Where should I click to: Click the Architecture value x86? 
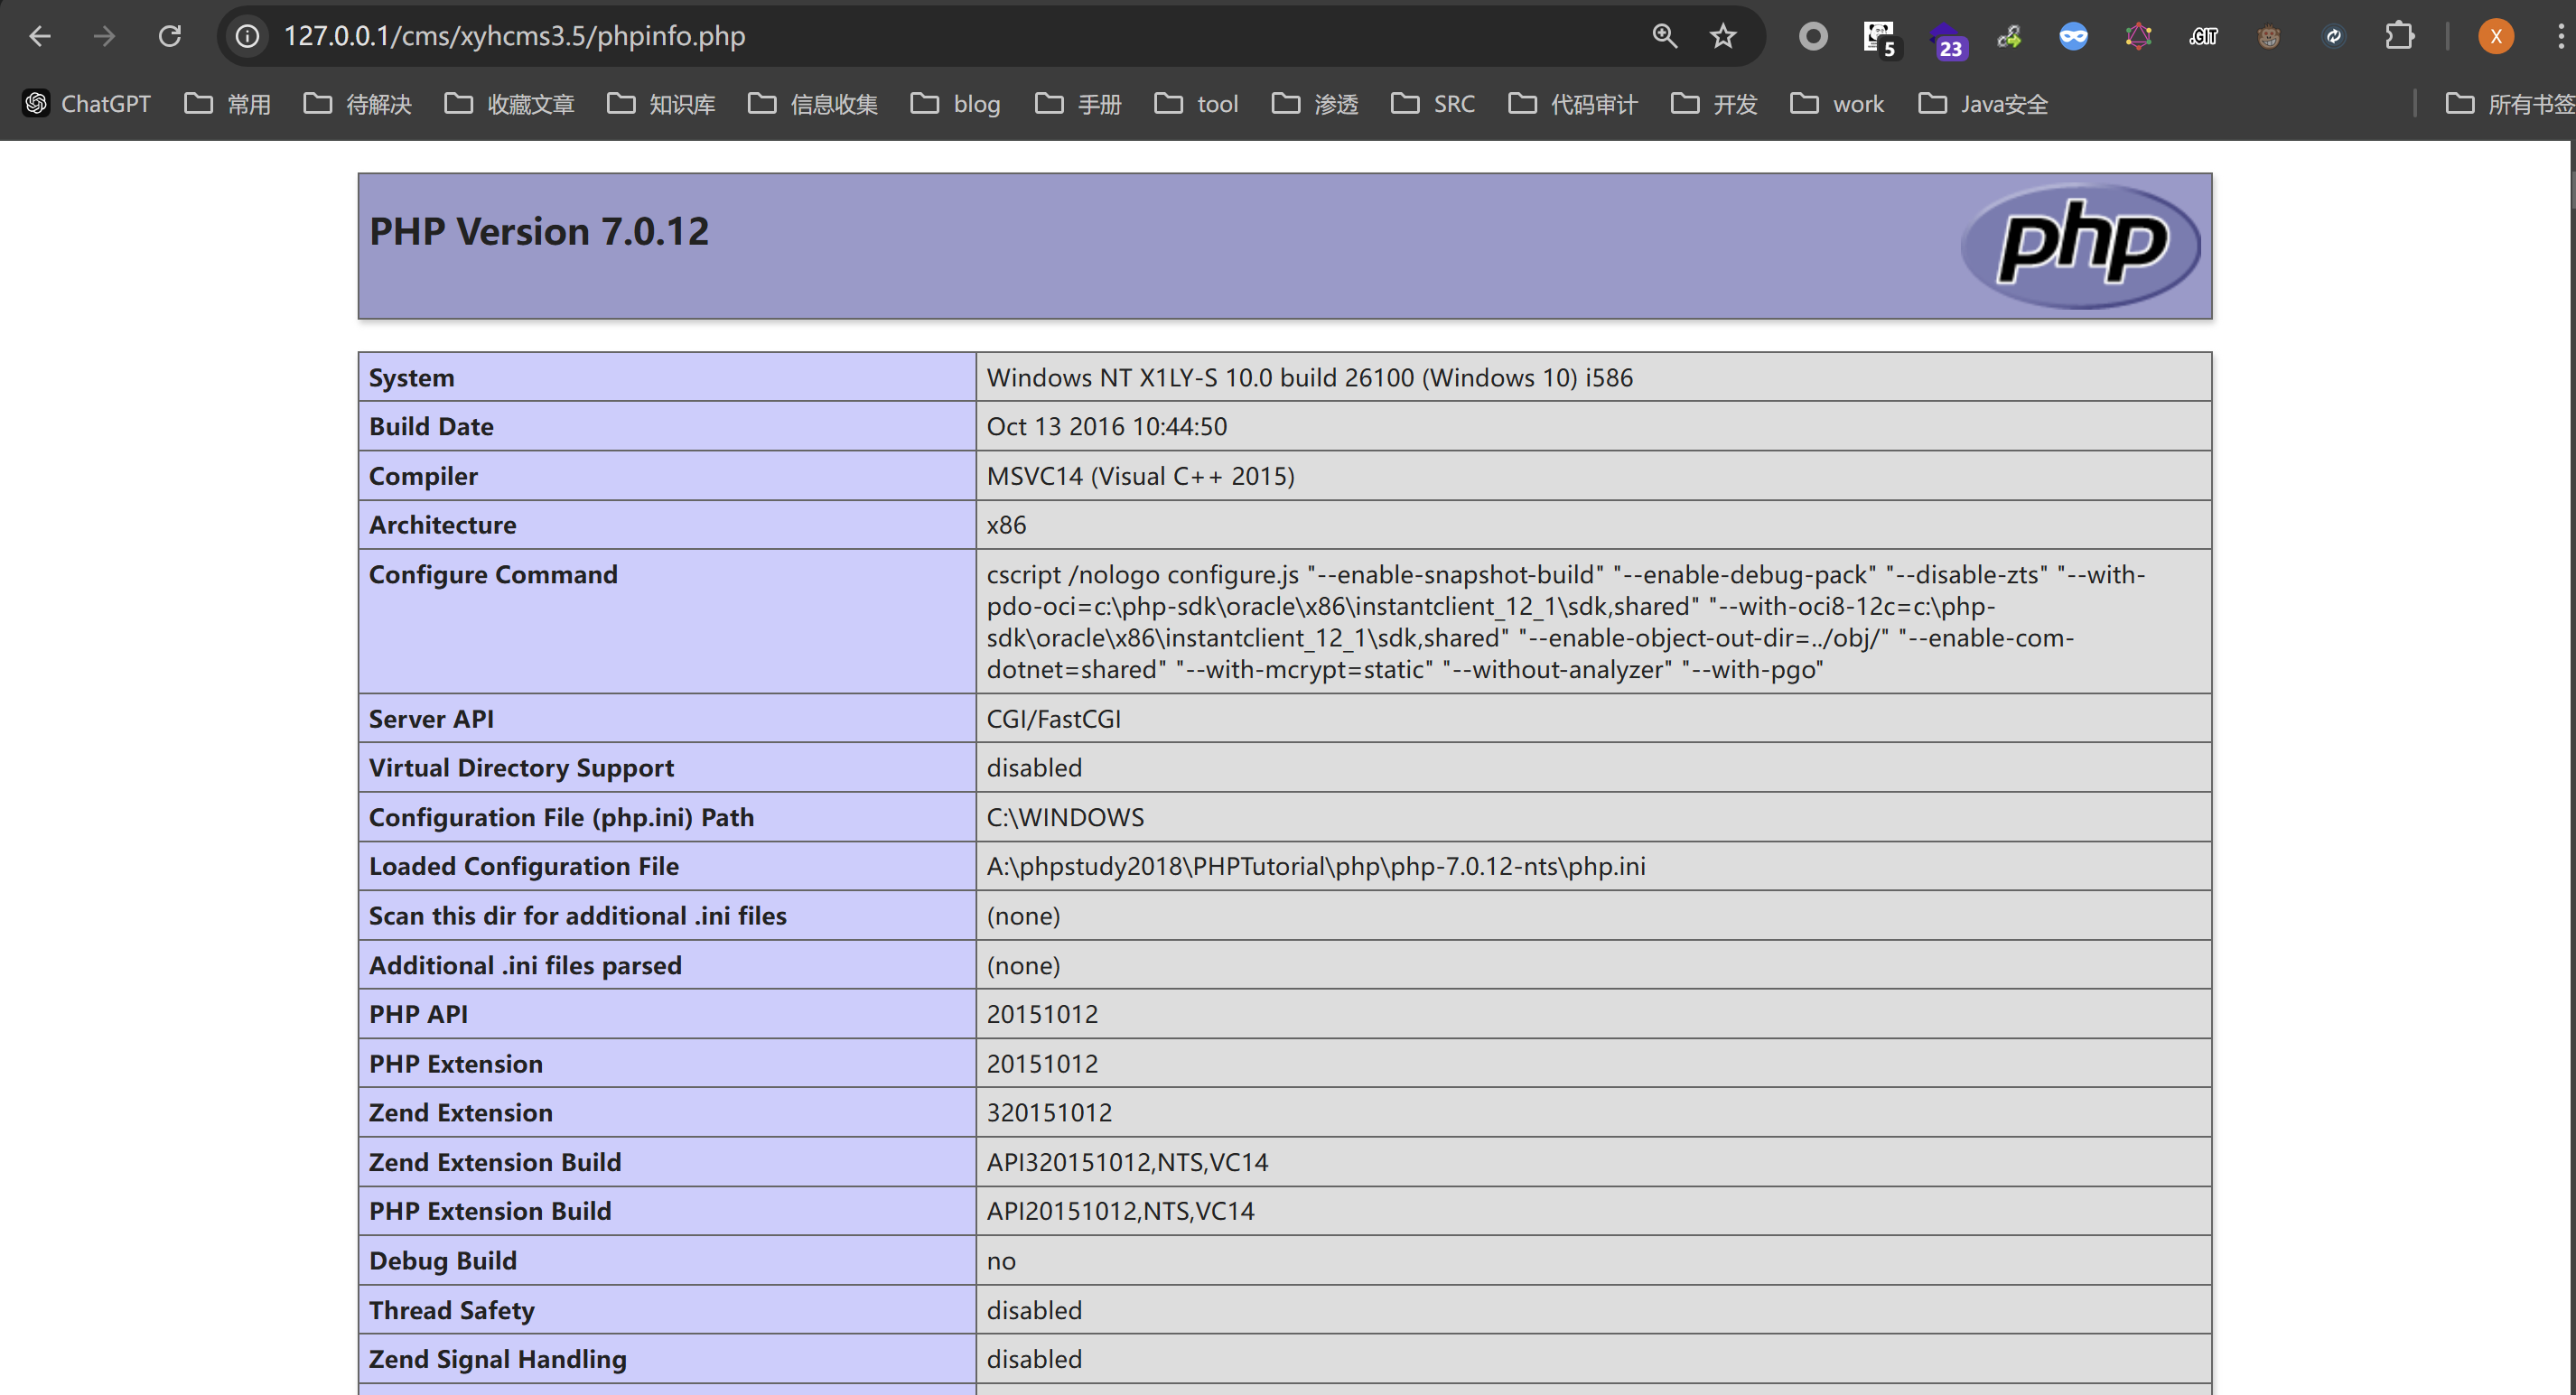pyautogui.click(x=1006, y=525)
